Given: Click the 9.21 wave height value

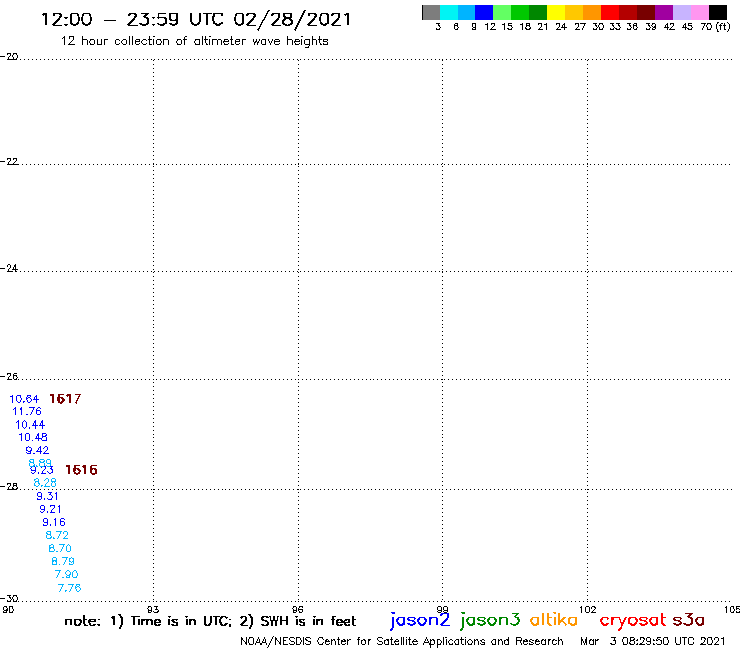Looking at the screenshot, I should (x=50, y=509).
